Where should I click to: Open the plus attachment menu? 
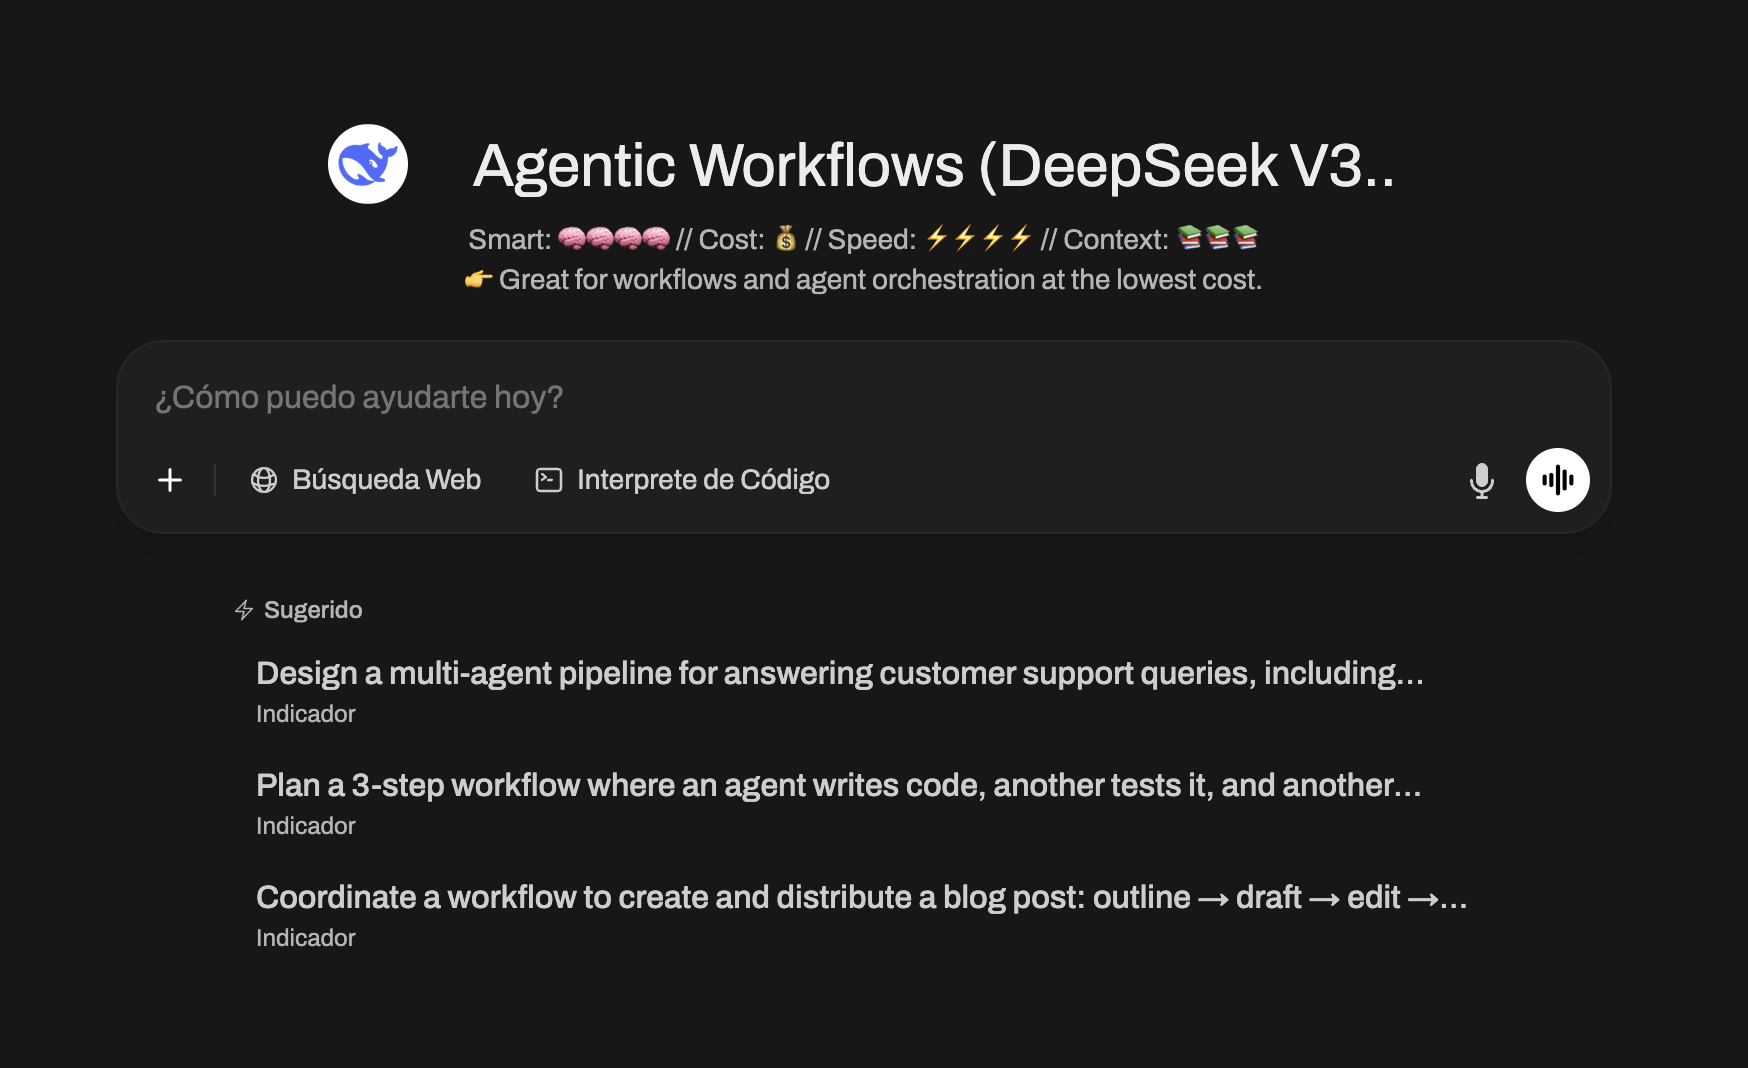(170, 480)
